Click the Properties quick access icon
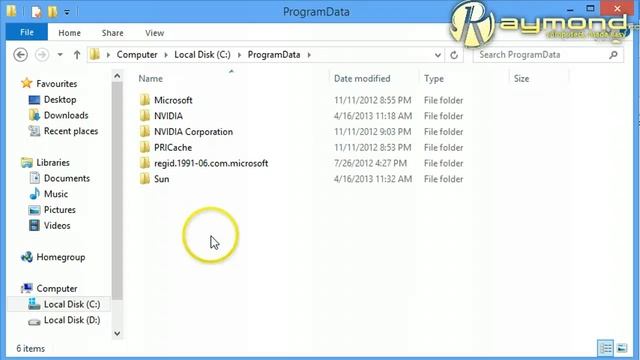The width and height of the screenshot is (640, 360). click(36, 12)
